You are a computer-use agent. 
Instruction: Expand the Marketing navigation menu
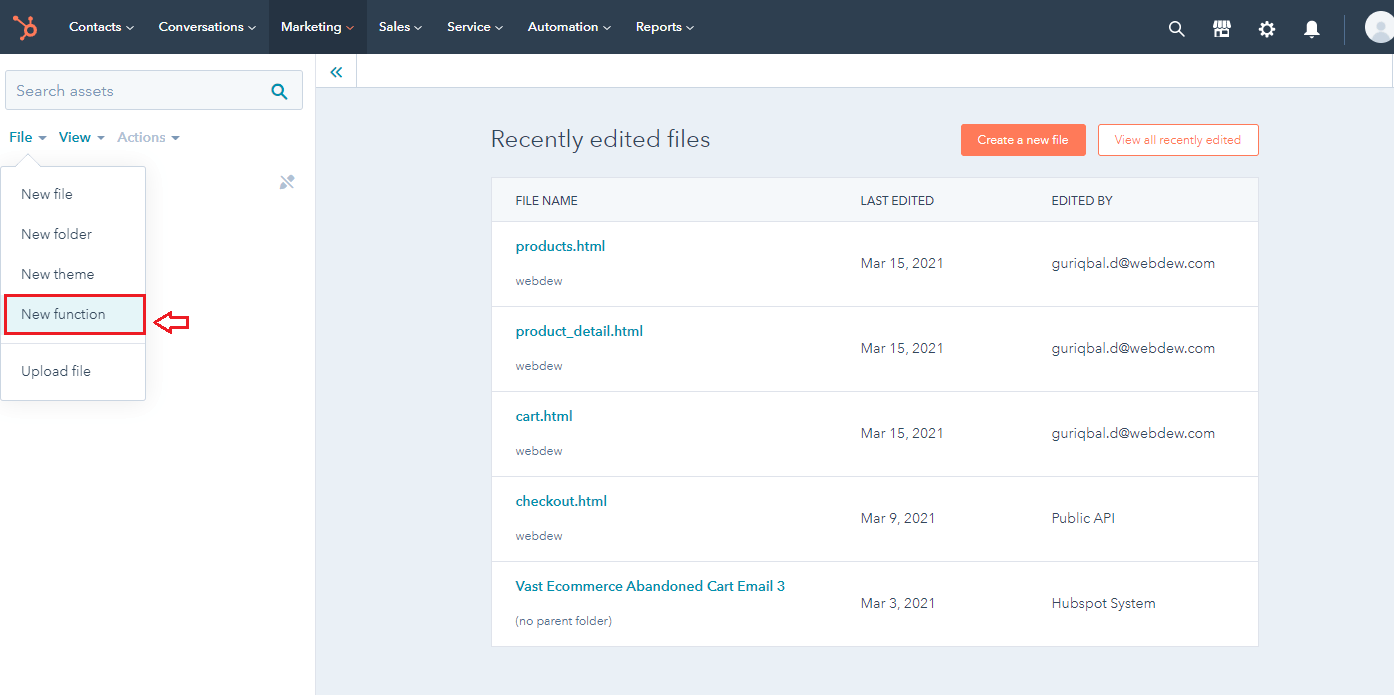[317, 27]
